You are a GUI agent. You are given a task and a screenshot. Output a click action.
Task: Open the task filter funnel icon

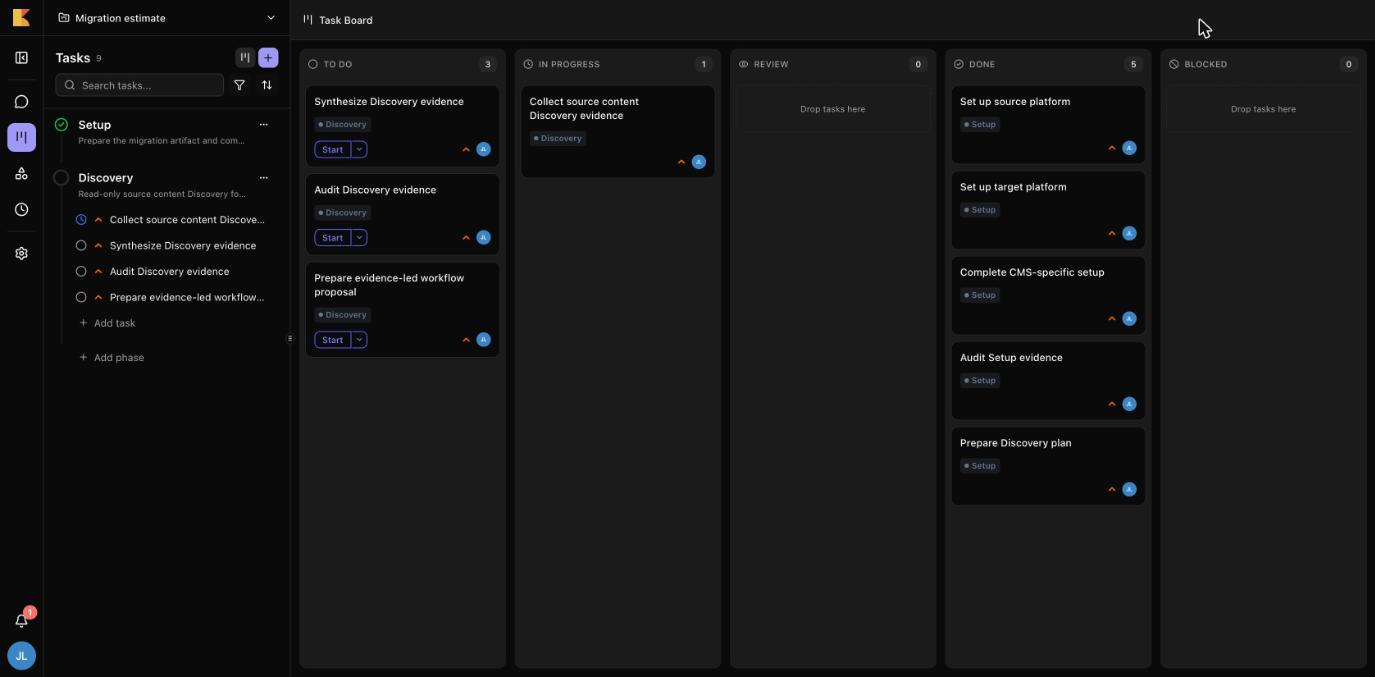coord(239,85)
